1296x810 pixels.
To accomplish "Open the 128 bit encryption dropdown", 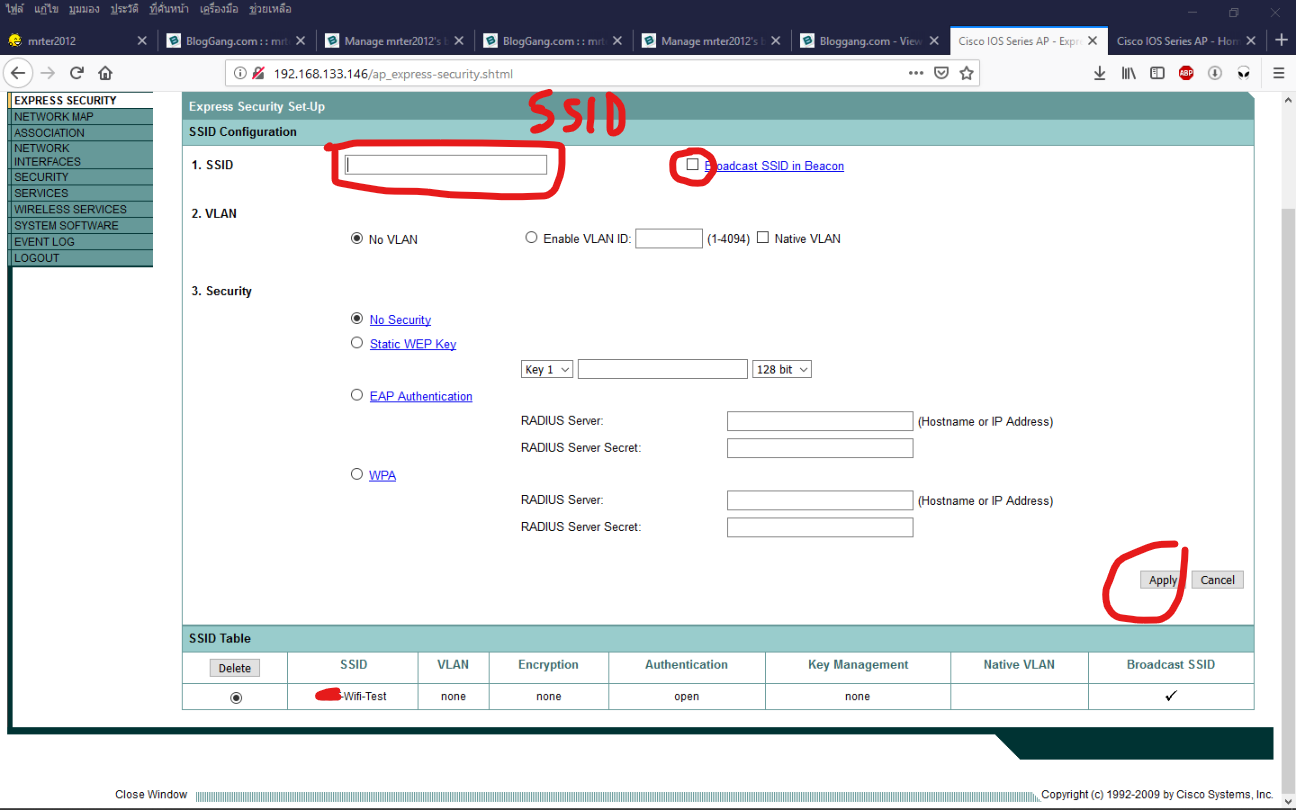I will (x=781, y=368).
